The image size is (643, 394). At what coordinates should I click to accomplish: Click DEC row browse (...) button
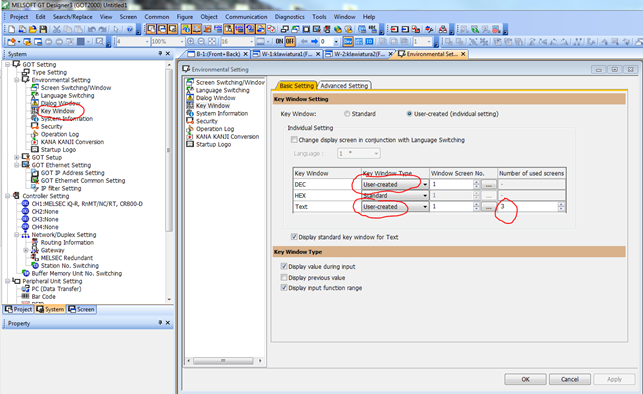pos(488,184)
